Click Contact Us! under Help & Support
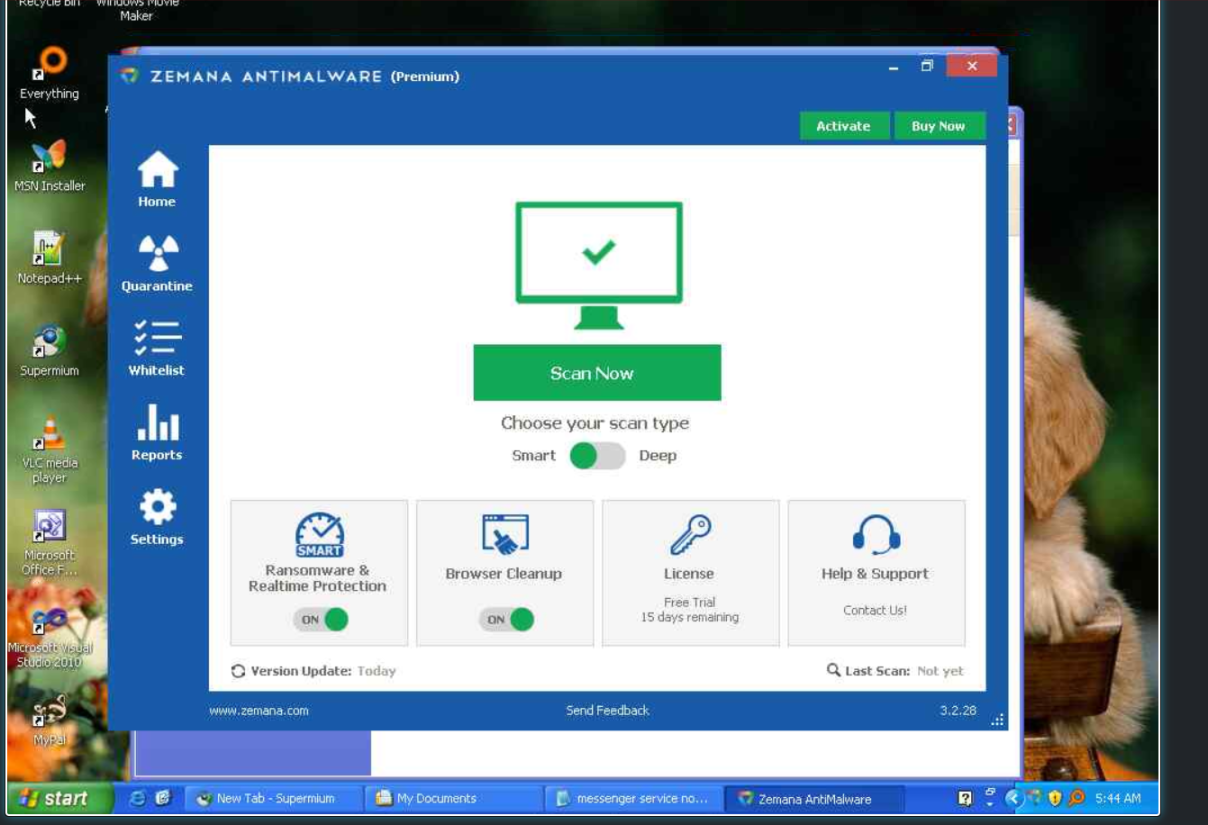The height and width of the screenshot is (825, 1208). tap(875, 610)
